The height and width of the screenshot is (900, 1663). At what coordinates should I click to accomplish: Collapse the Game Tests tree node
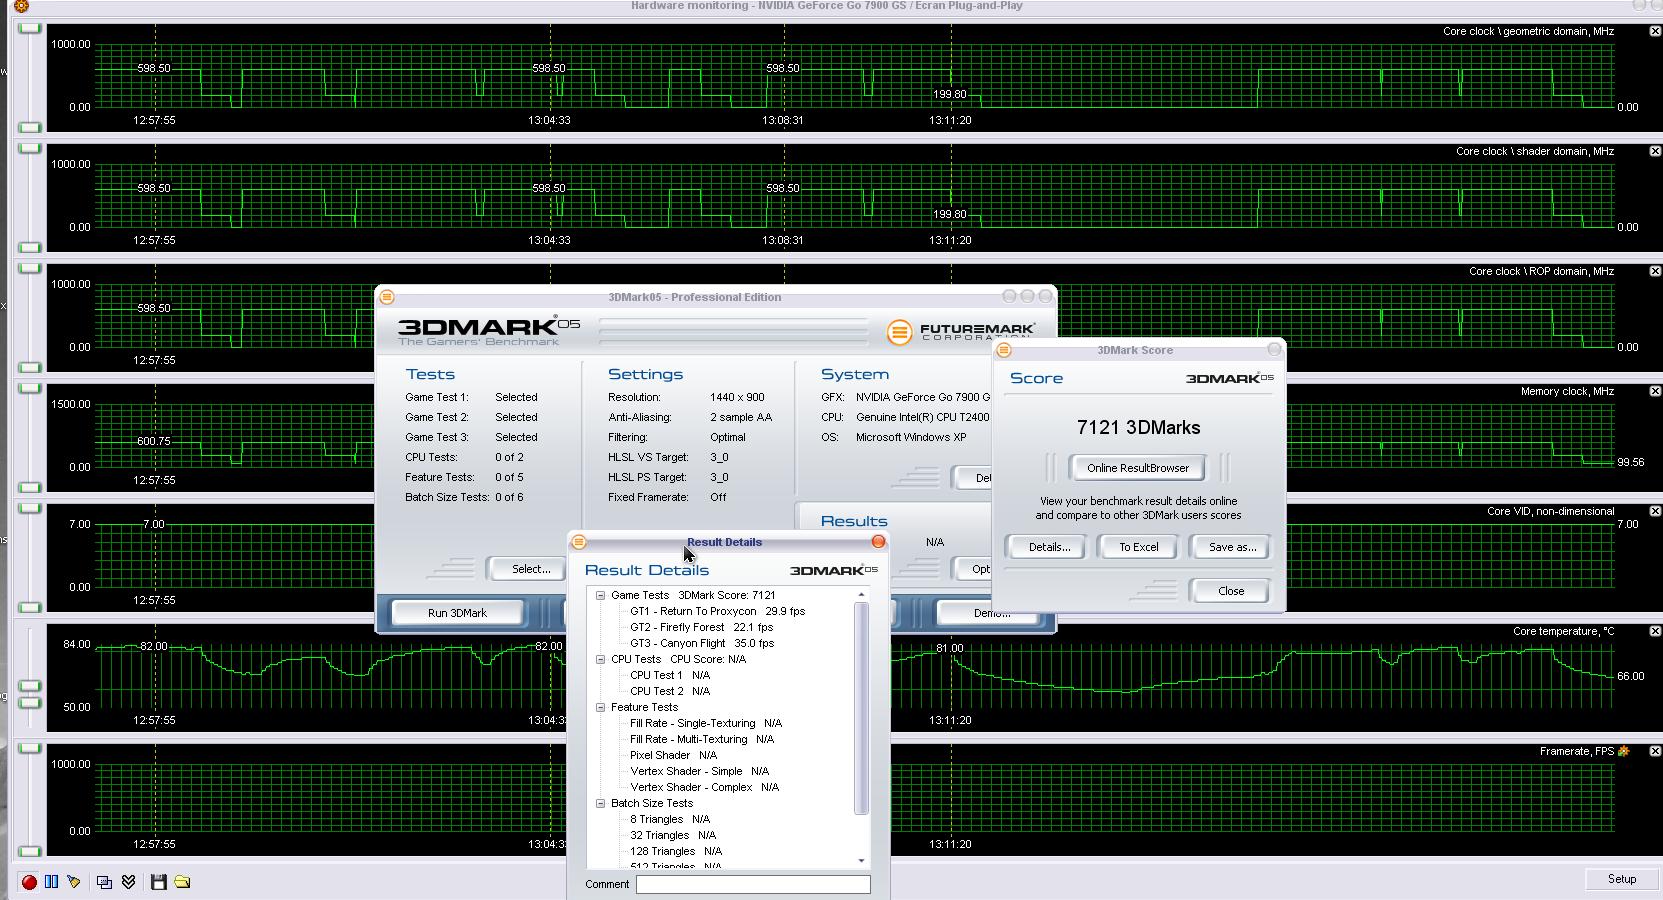(600, 595)
